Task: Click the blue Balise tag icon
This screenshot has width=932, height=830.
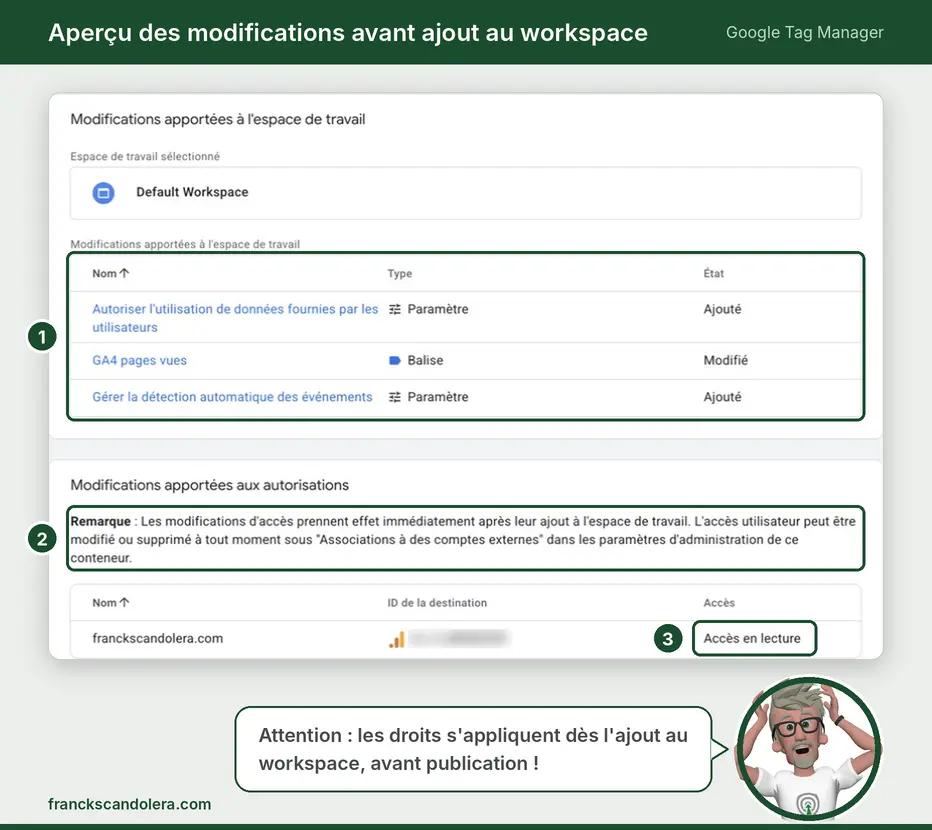Action: (x=395, y=360)
